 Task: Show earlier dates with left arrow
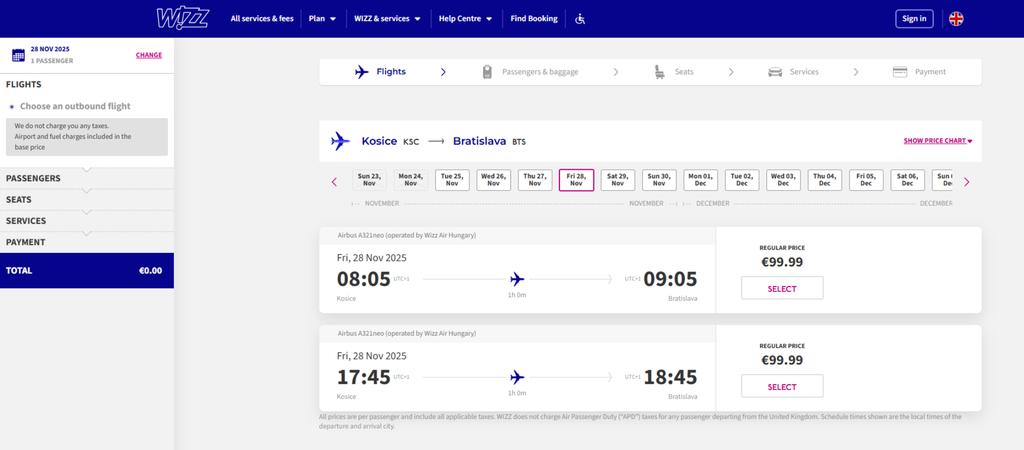[x=335, y=182]
